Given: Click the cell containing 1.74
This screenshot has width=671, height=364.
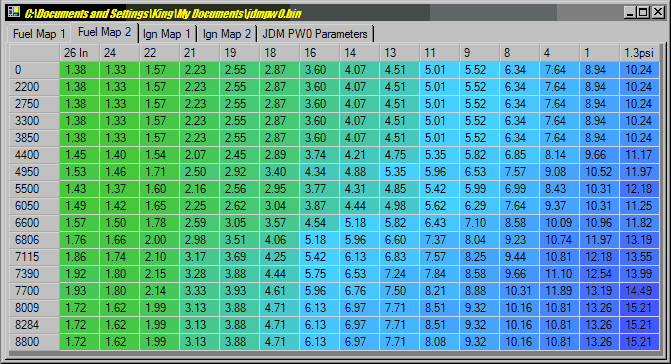Looking at the screenshot, I should pyautogui.click(x=119, y=257).
